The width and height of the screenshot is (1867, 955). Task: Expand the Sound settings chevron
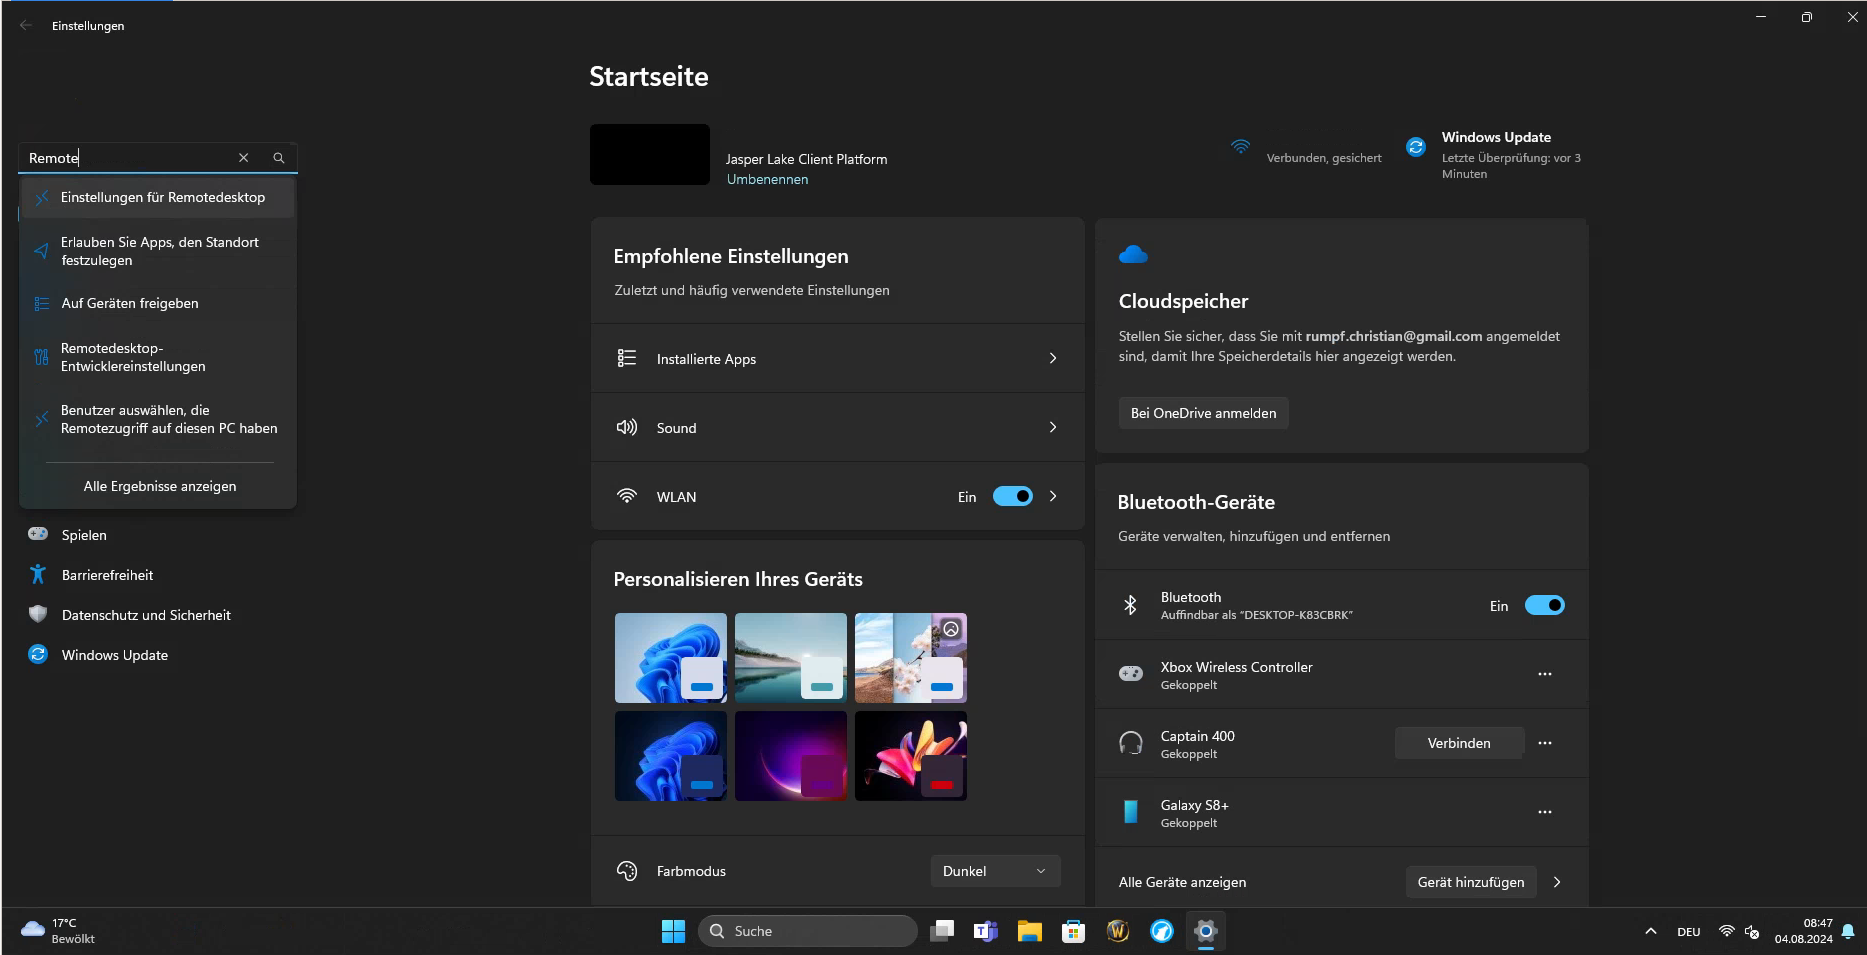(x=1052, y=427)
